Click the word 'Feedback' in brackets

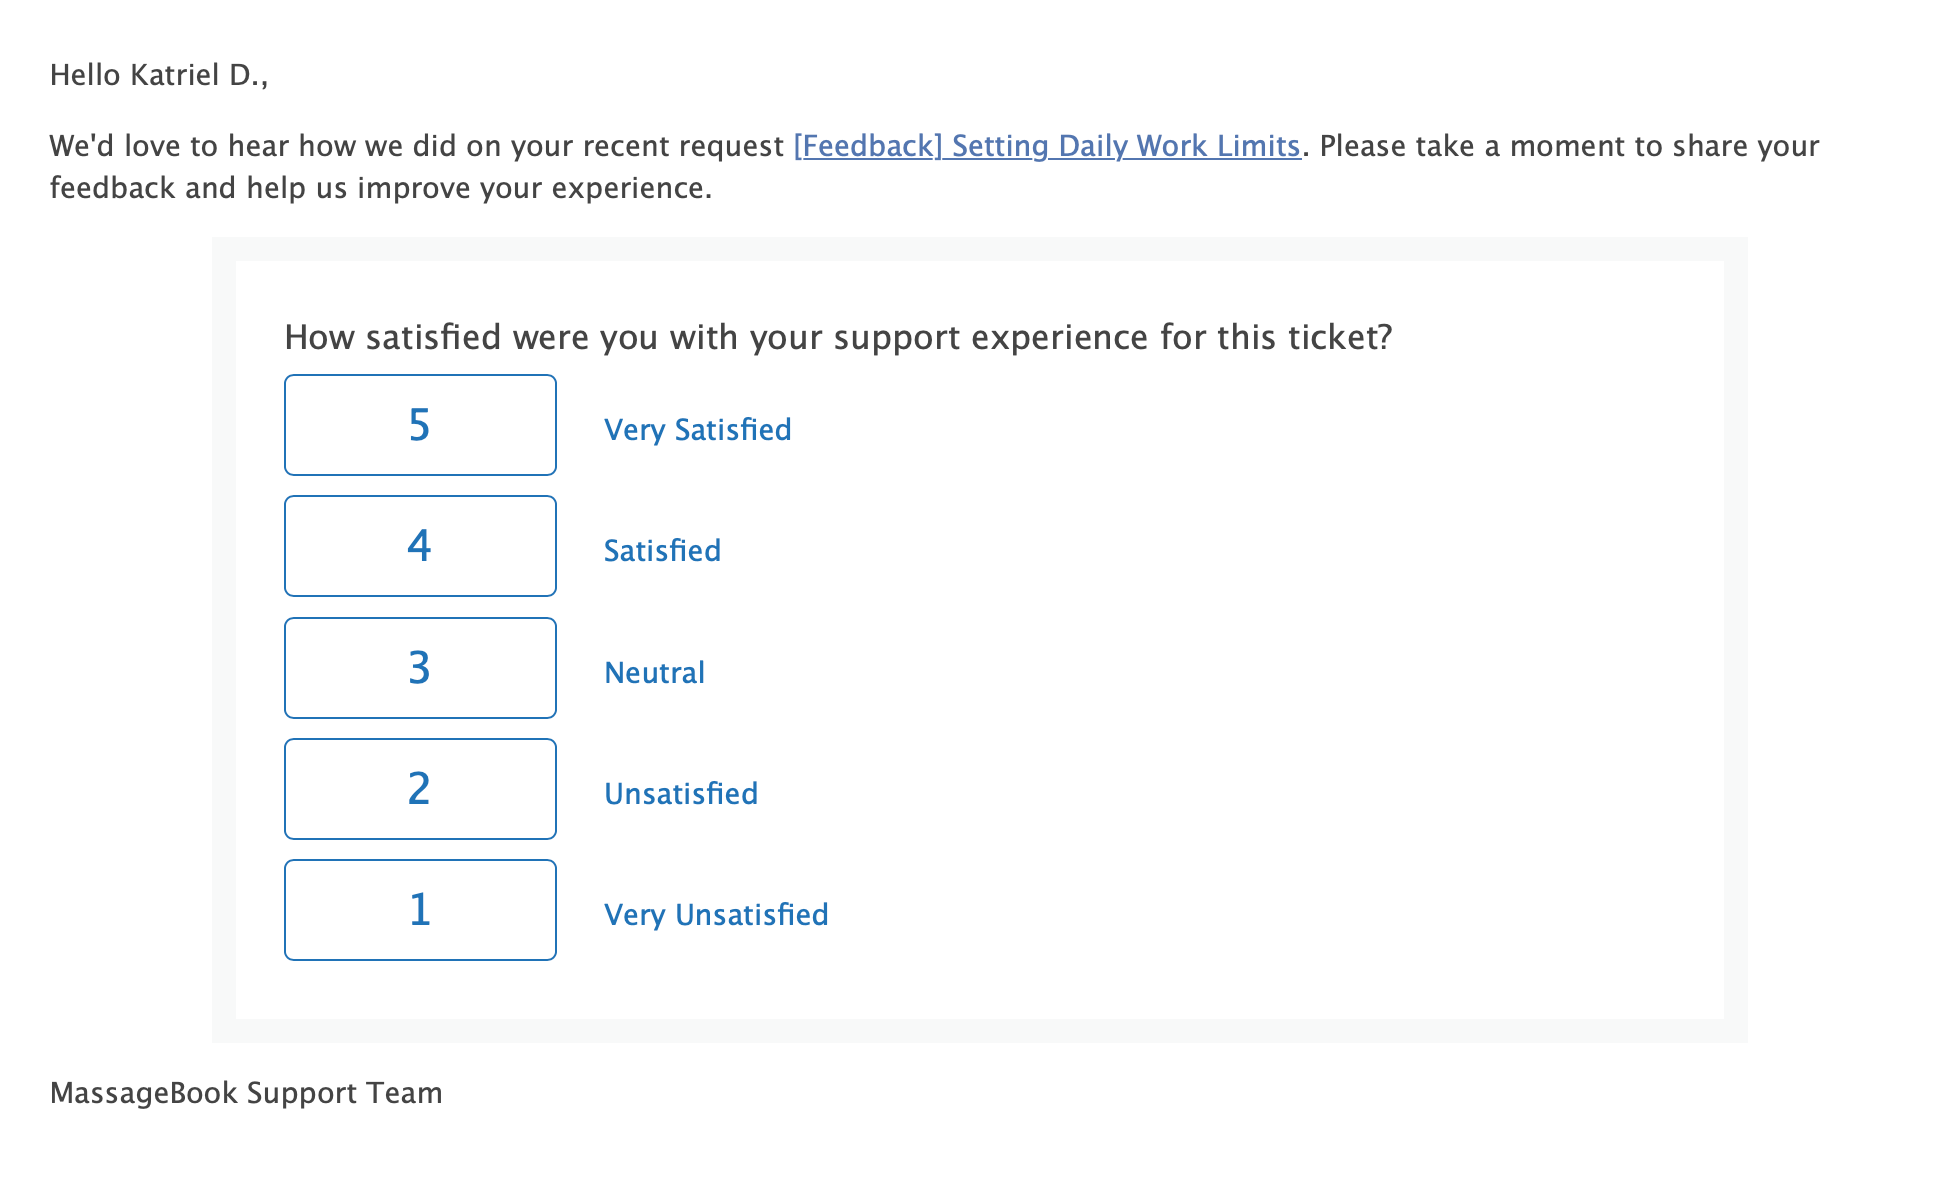click(x=868, y=146)
